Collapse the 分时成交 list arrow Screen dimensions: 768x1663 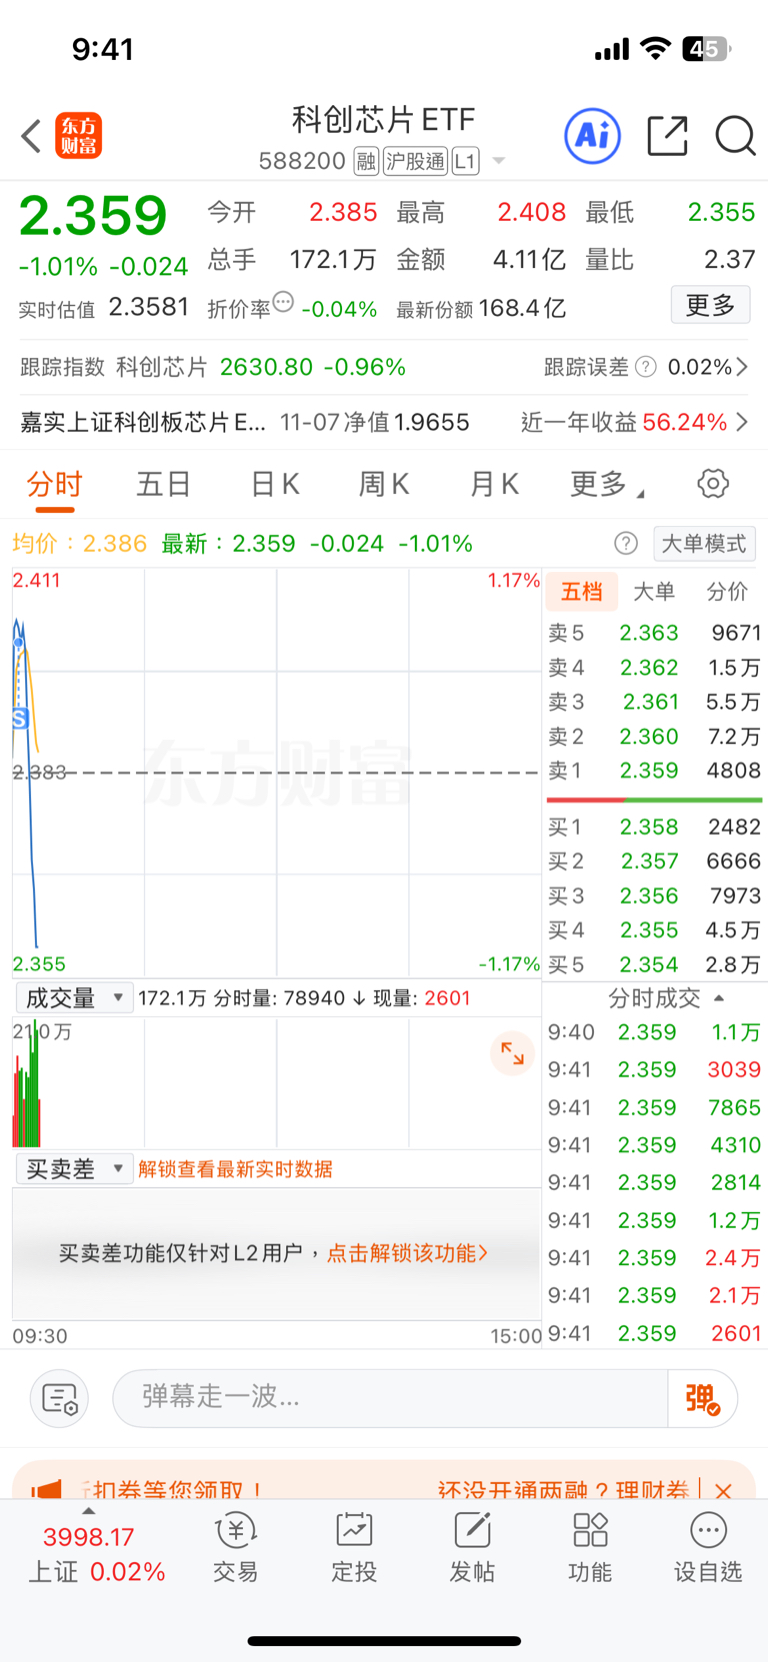tap(719, 998)
